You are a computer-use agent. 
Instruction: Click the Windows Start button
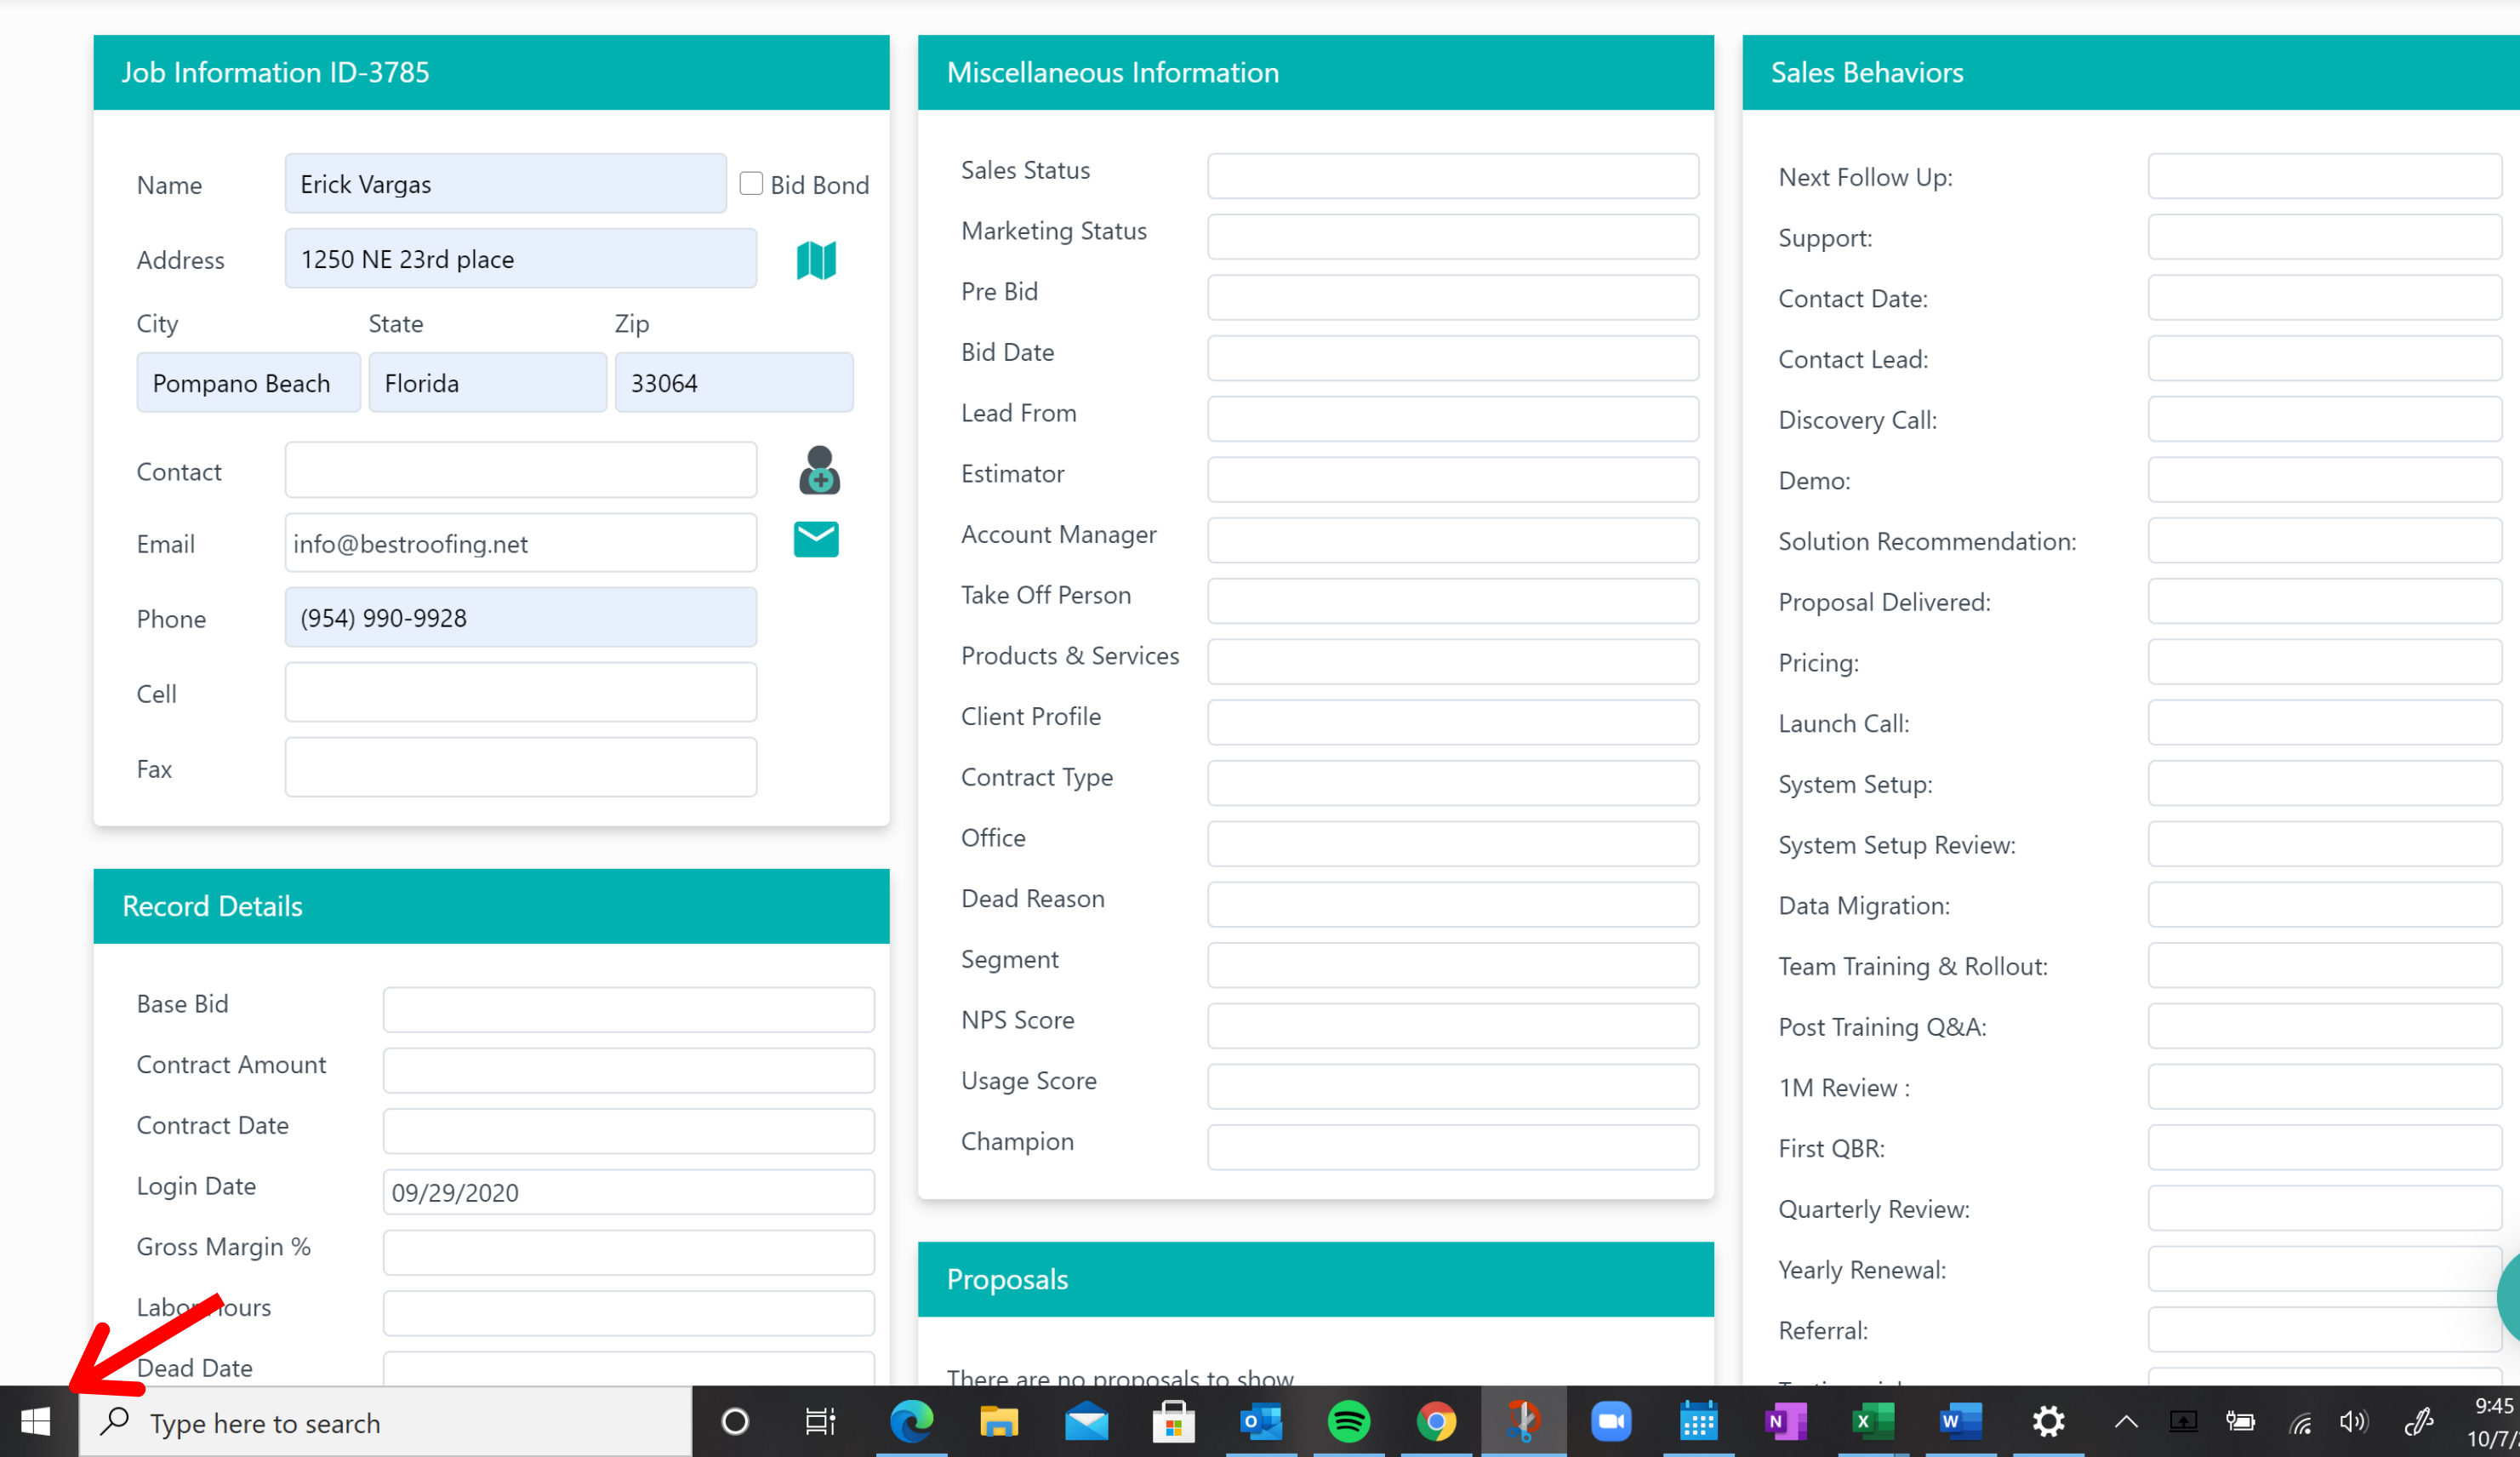click(x=36, y=1421)
